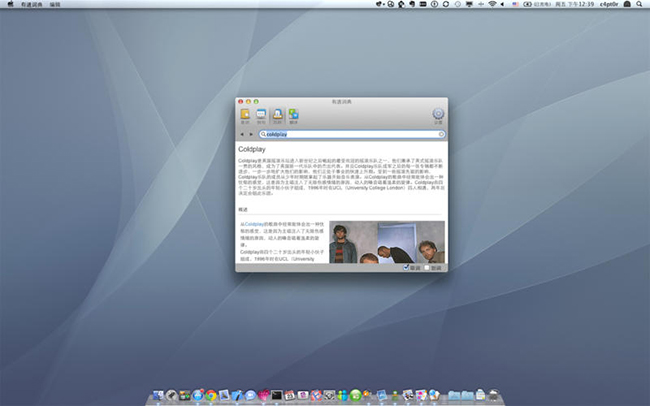Click the Coldplay heading title
The width and height of the screenshot is (650, 406).
click(x=252, y=149)
